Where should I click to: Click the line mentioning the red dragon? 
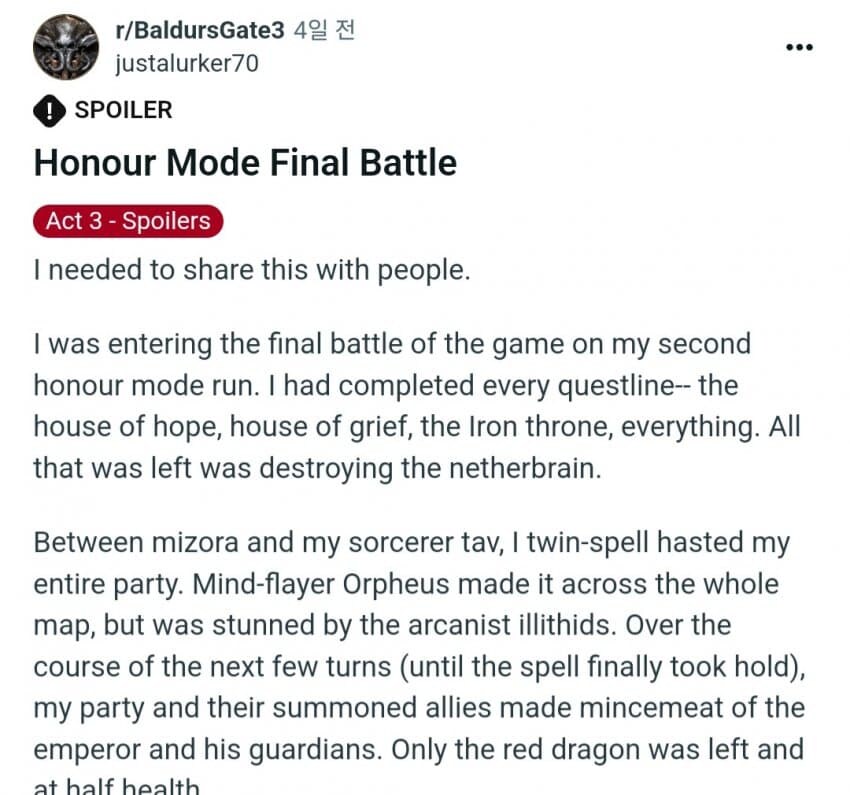coord(418,750)
